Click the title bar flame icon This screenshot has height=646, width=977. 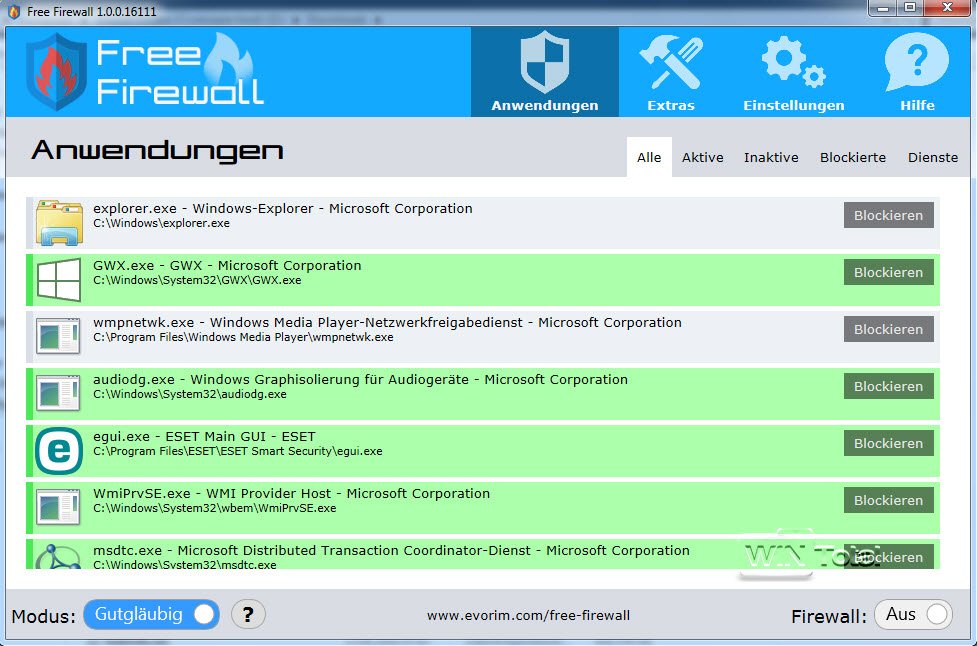pos(14,11)
